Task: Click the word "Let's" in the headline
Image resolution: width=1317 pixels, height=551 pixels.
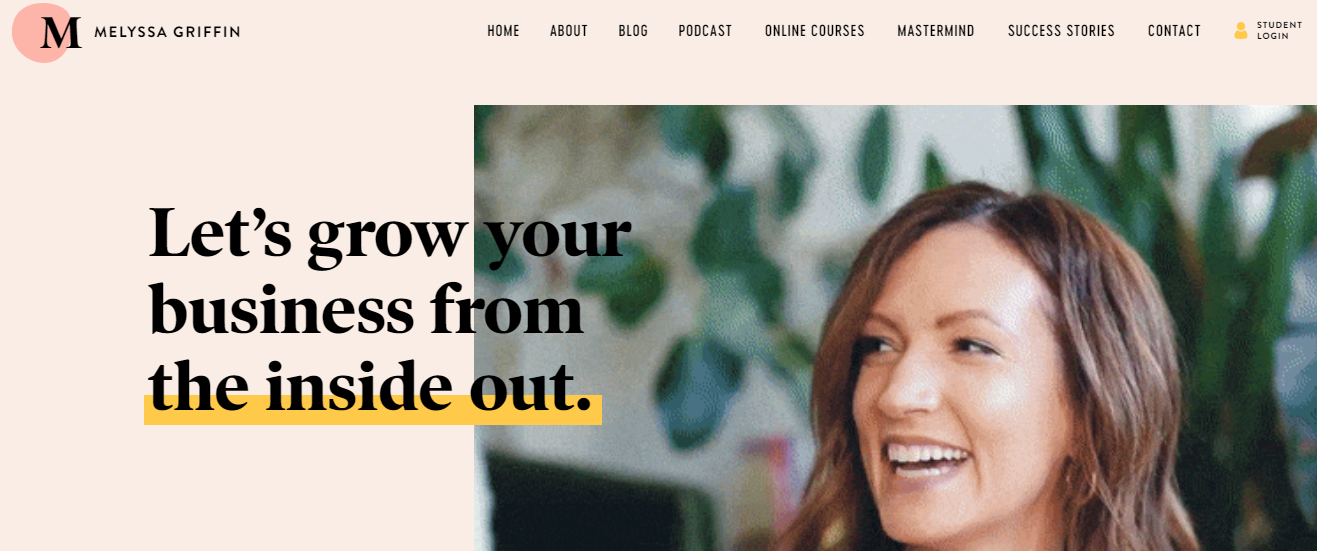Action: 220,232
